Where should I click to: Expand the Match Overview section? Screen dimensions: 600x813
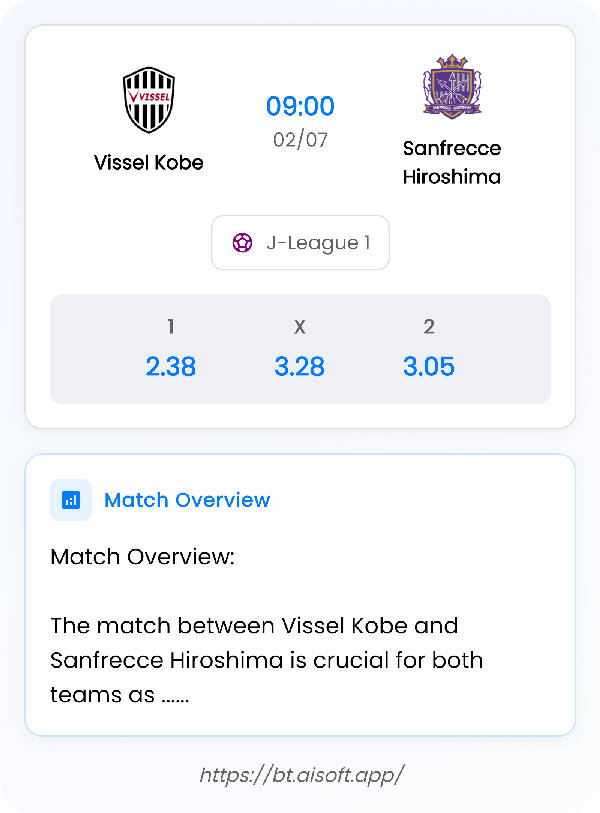187,500
